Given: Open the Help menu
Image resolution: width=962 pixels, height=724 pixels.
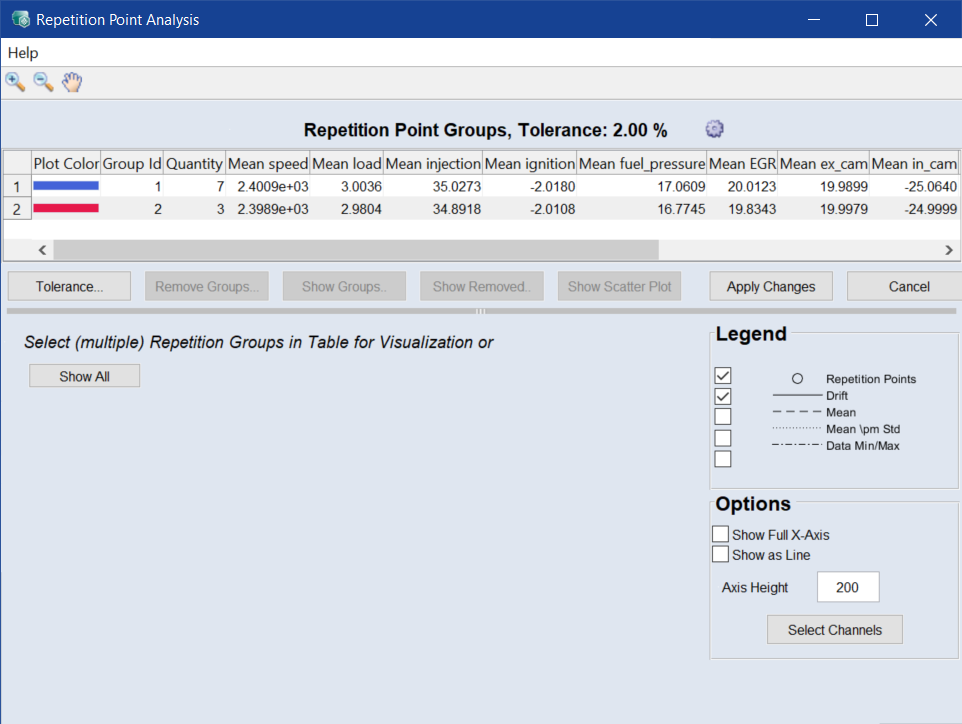Looking at the screenshot, I should tap(23, 53).
